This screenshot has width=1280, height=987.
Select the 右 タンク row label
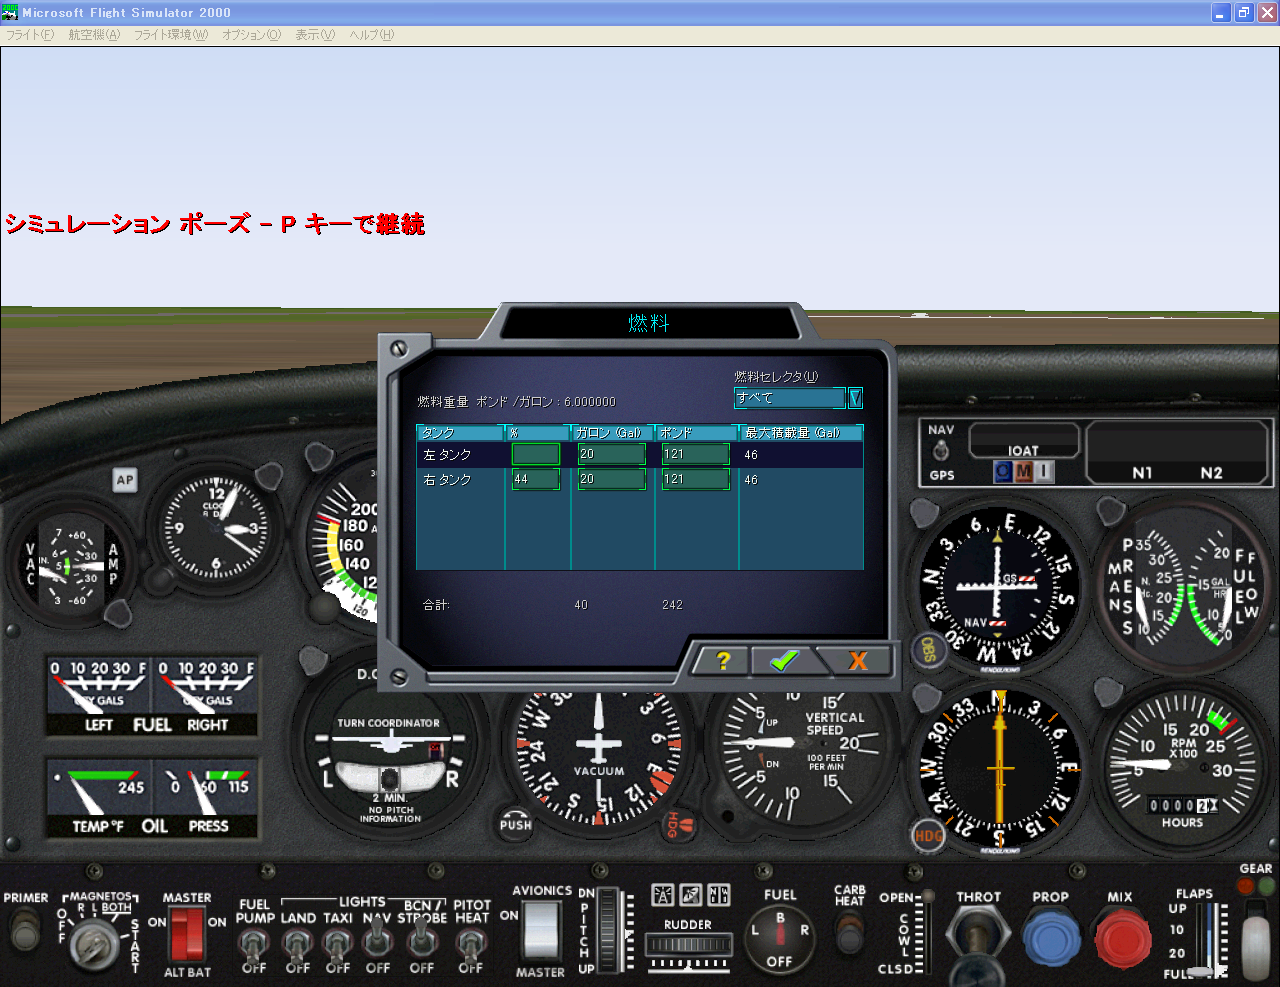tap(447, 480)
